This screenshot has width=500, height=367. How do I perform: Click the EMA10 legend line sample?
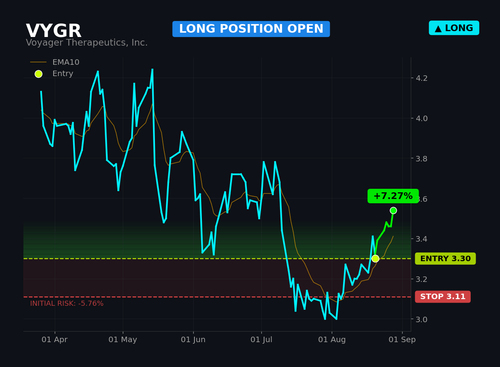(38, 62)
